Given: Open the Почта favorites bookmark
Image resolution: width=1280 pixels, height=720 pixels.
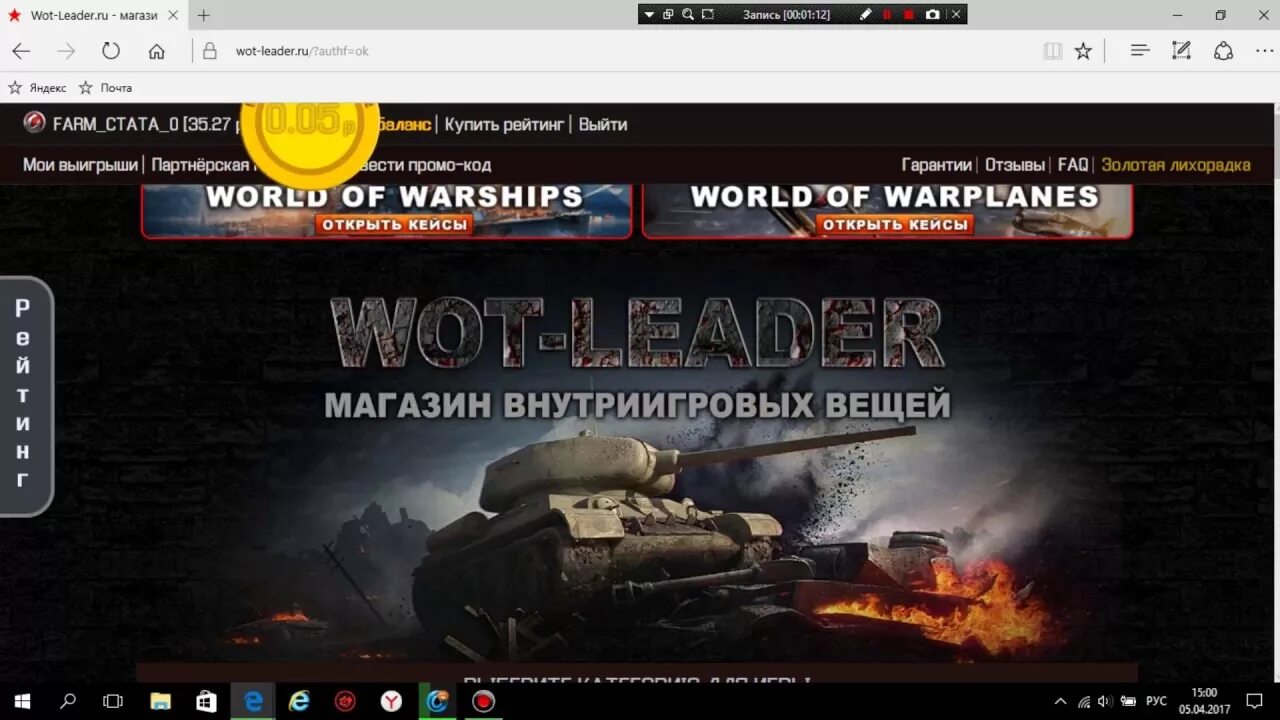Looking at the screenshot, I should pos(105,88).
